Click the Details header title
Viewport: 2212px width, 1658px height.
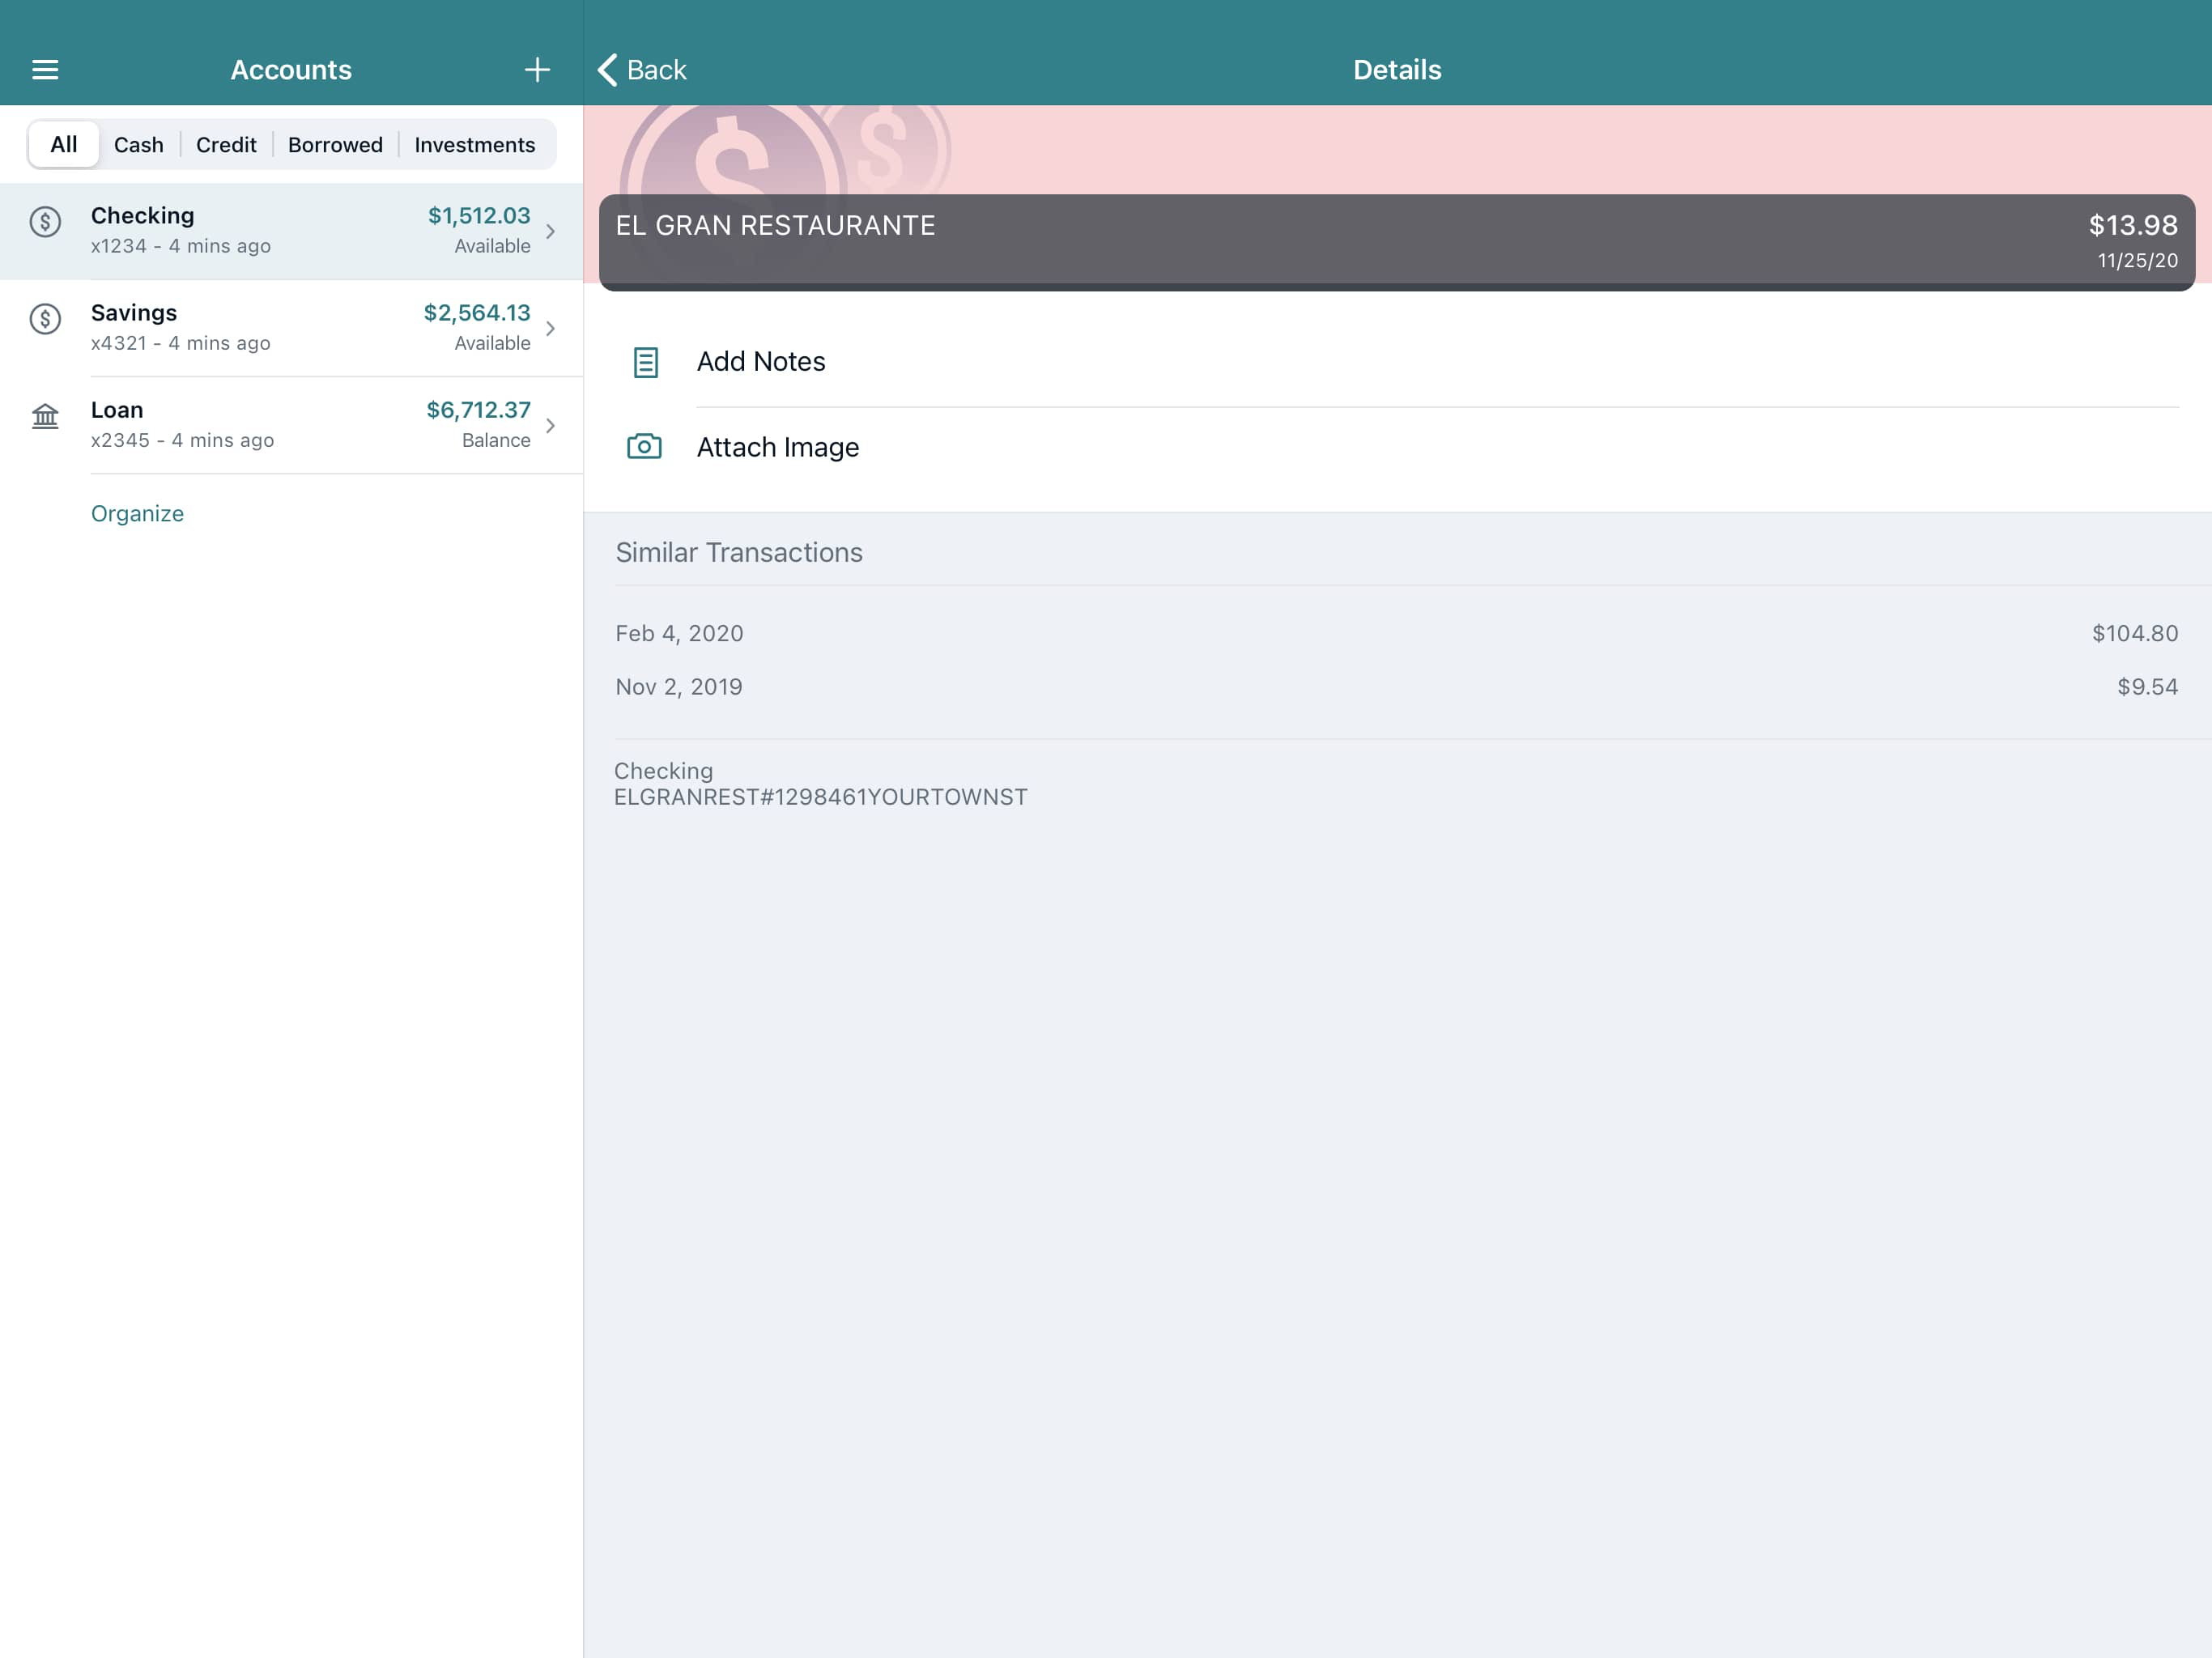(1397, 70)
